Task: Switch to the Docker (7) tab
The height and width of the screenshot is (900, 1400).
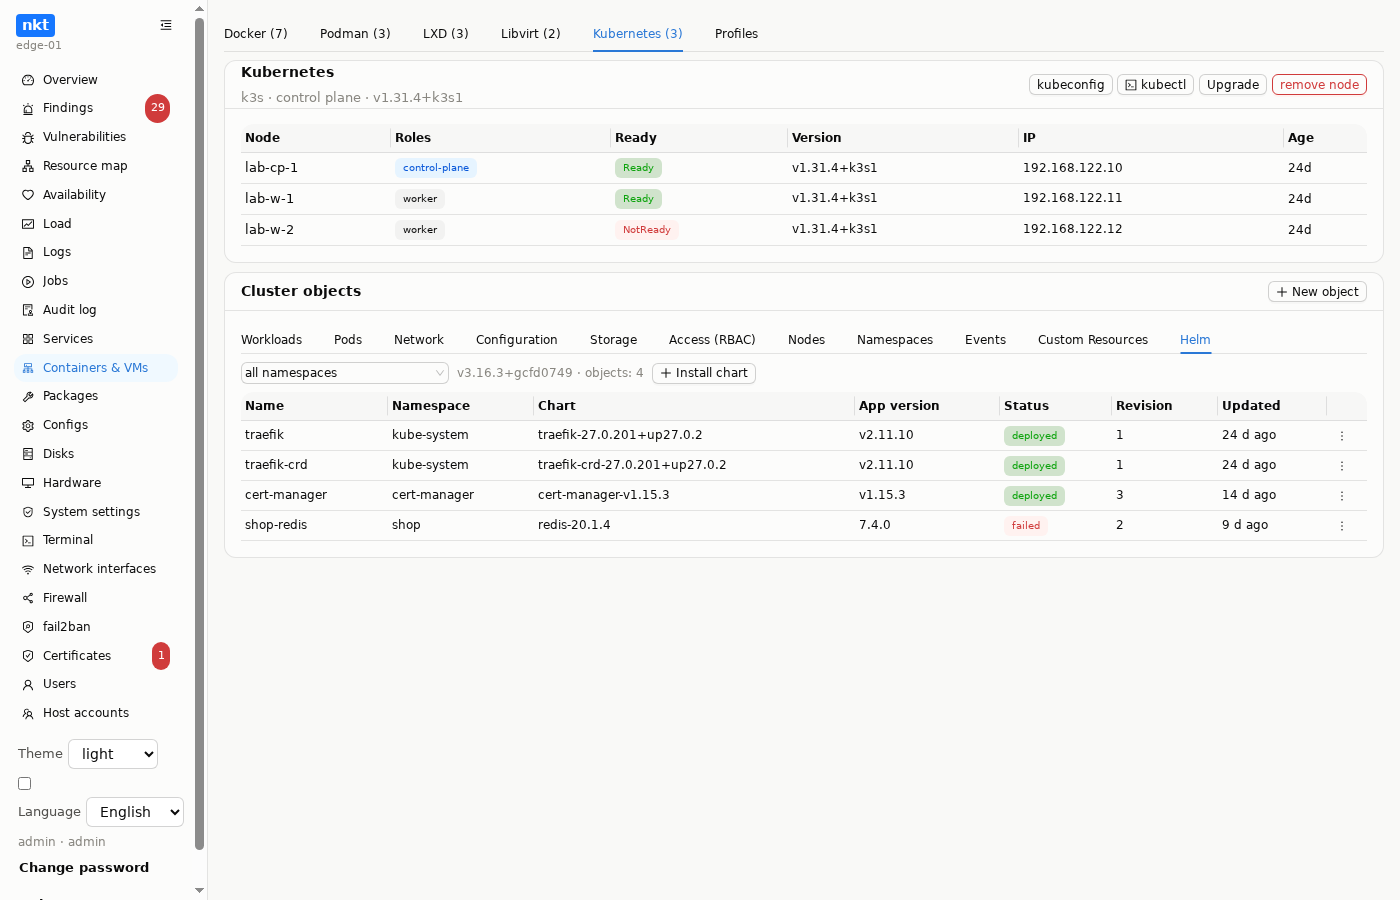Action: tap(256, 34)
